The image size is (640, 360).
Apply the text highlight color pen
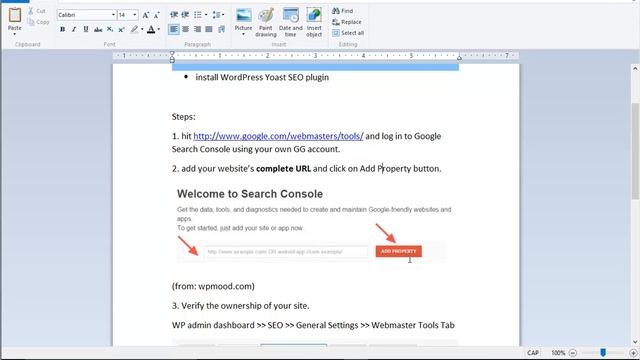click(x=134, y=29)
